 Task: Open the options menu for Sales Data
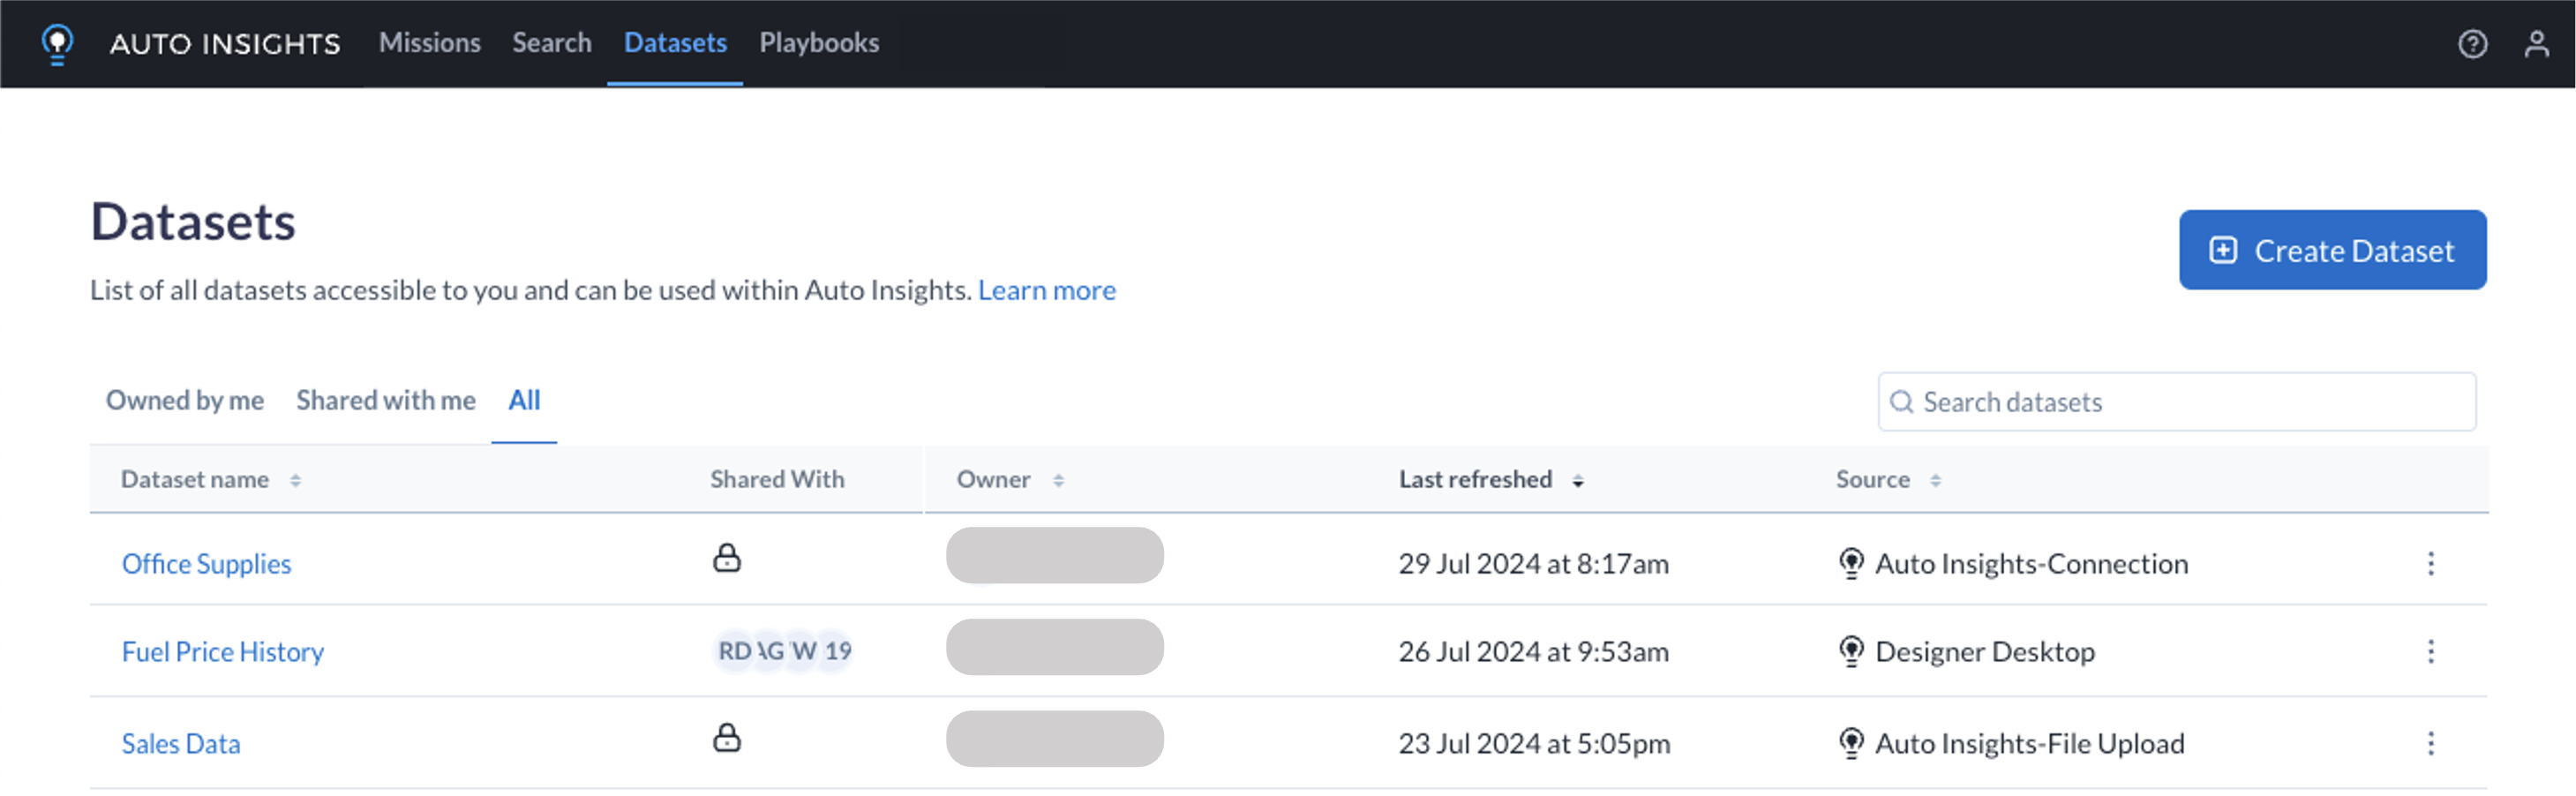[x=2432, y=743]
